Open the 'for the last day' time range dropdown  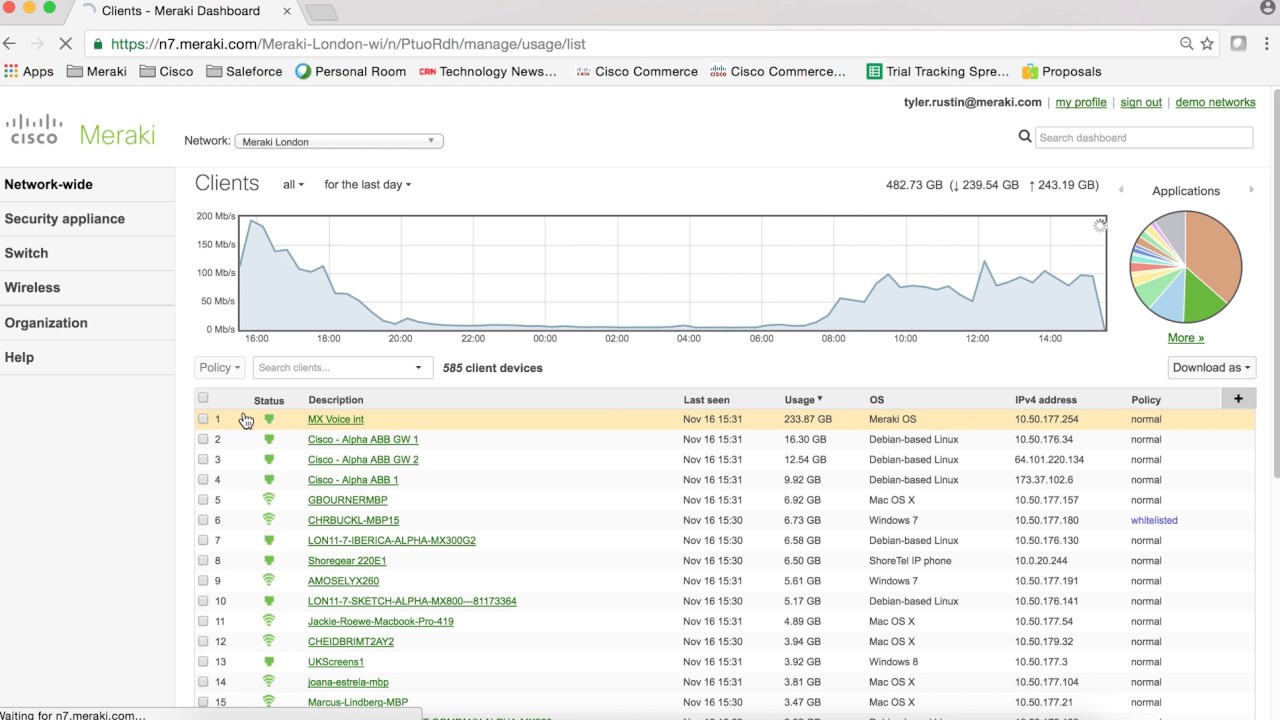[x=367, y=185]
